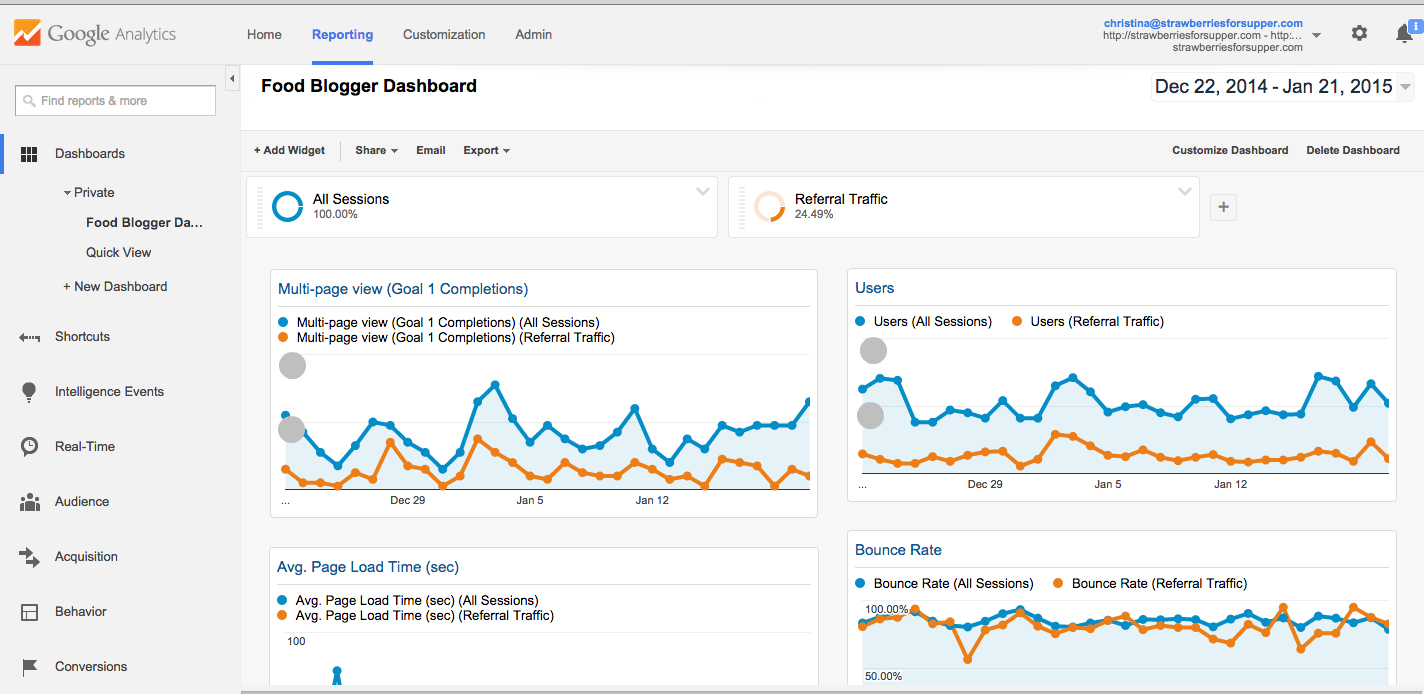Open the Export dropdown menu

pyautogui.click(x=486, y=151)
